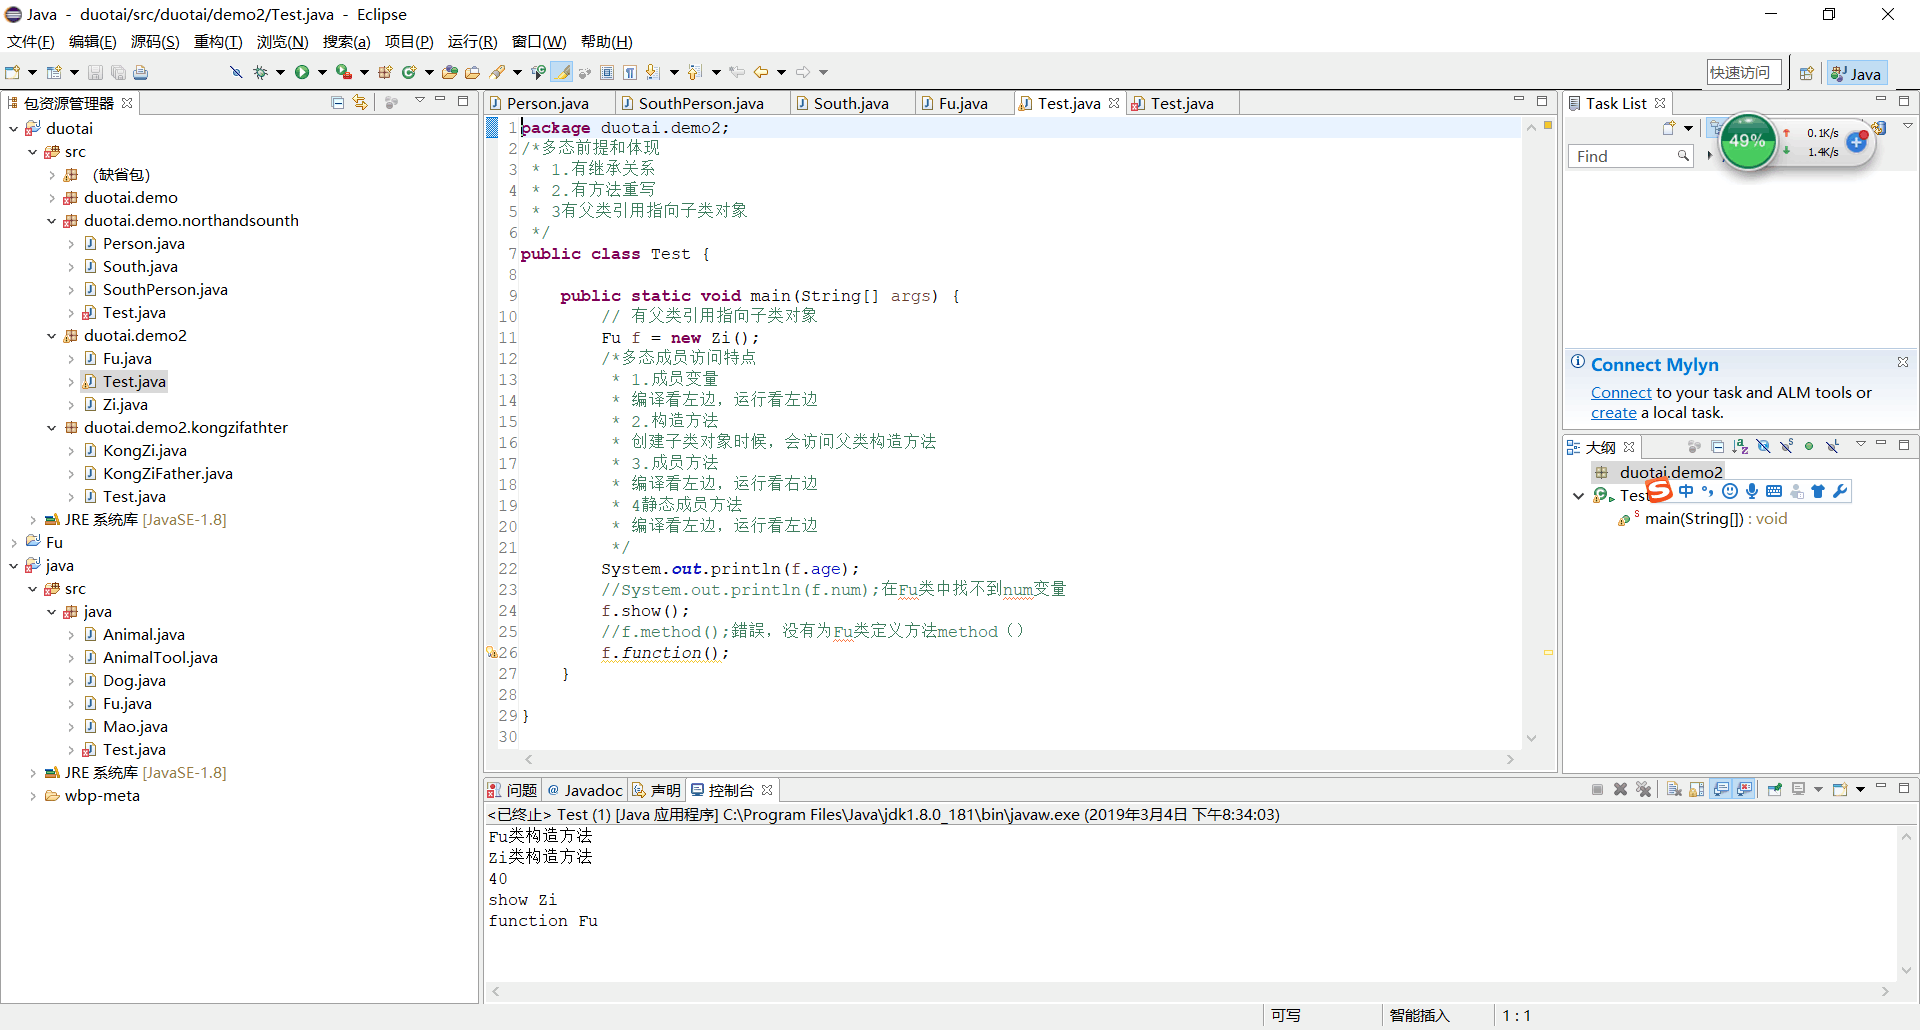Switch to the Fu.java editor tab
The height and width of the screenshot is (1030, 1920).
click(x=963, y=103)
